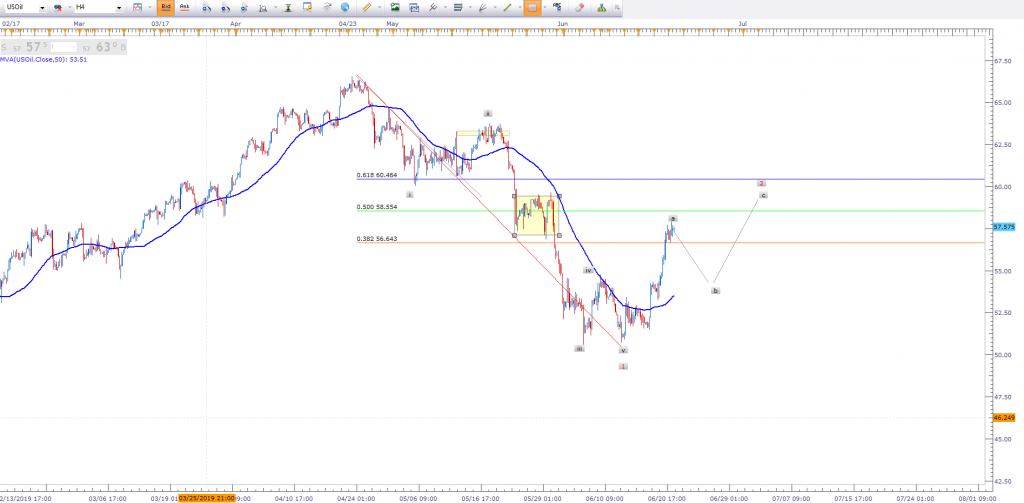
Task: Click the 0.618 60.464 Fibonacci level label
Action: pyautogui.click(x=377, y=175)
